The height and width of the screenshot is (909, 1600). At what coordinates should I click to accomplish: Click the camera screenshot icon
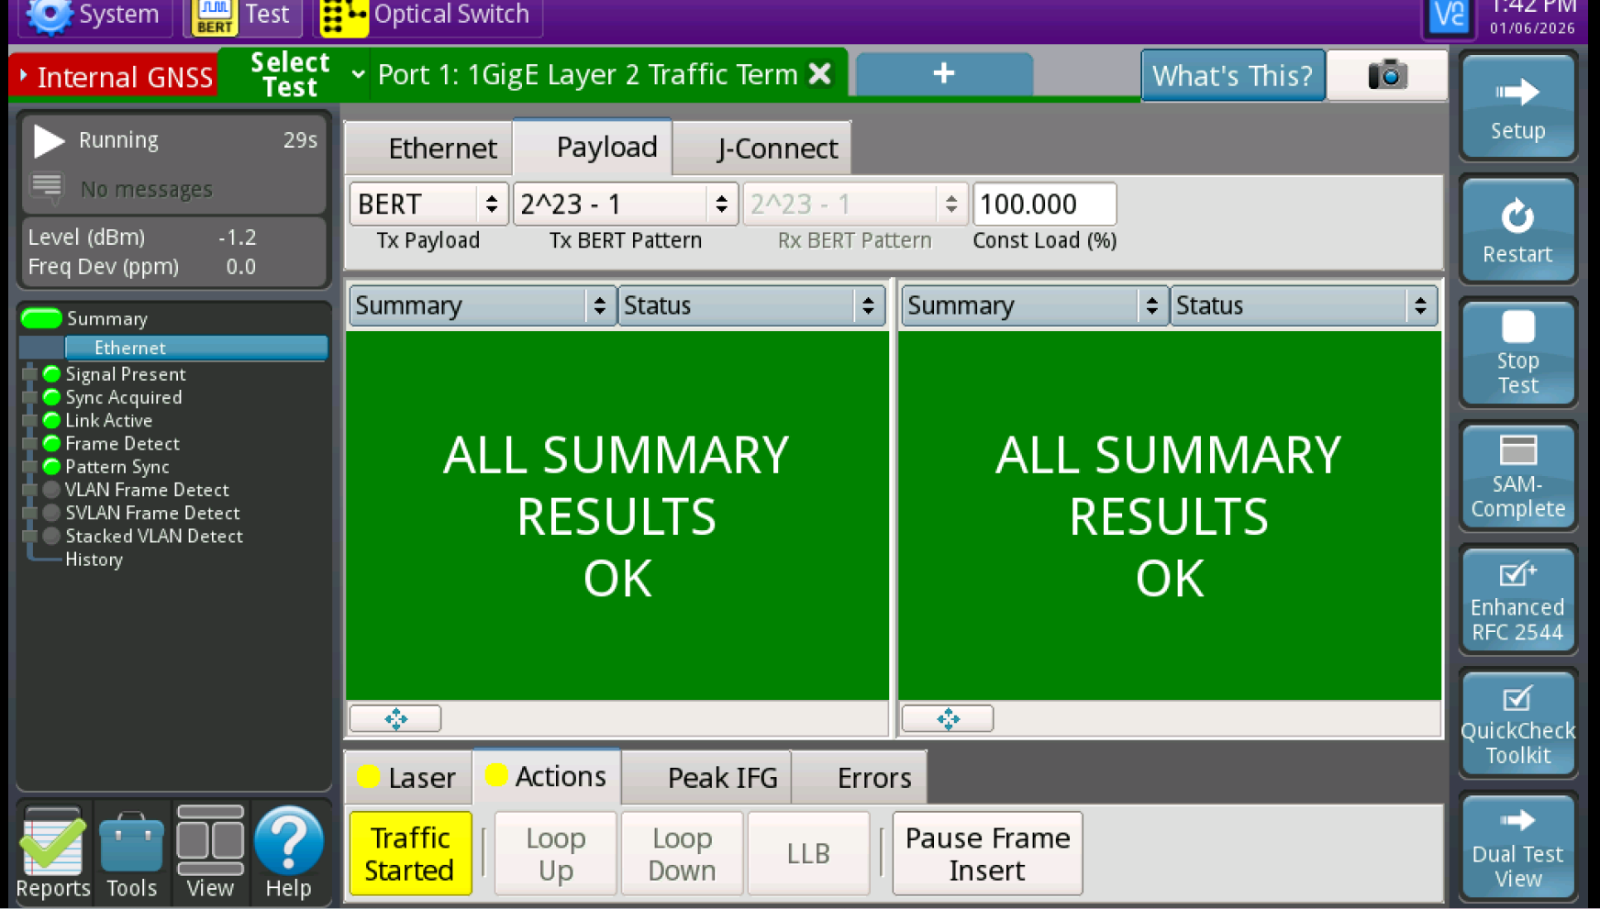coord(1386,75)
